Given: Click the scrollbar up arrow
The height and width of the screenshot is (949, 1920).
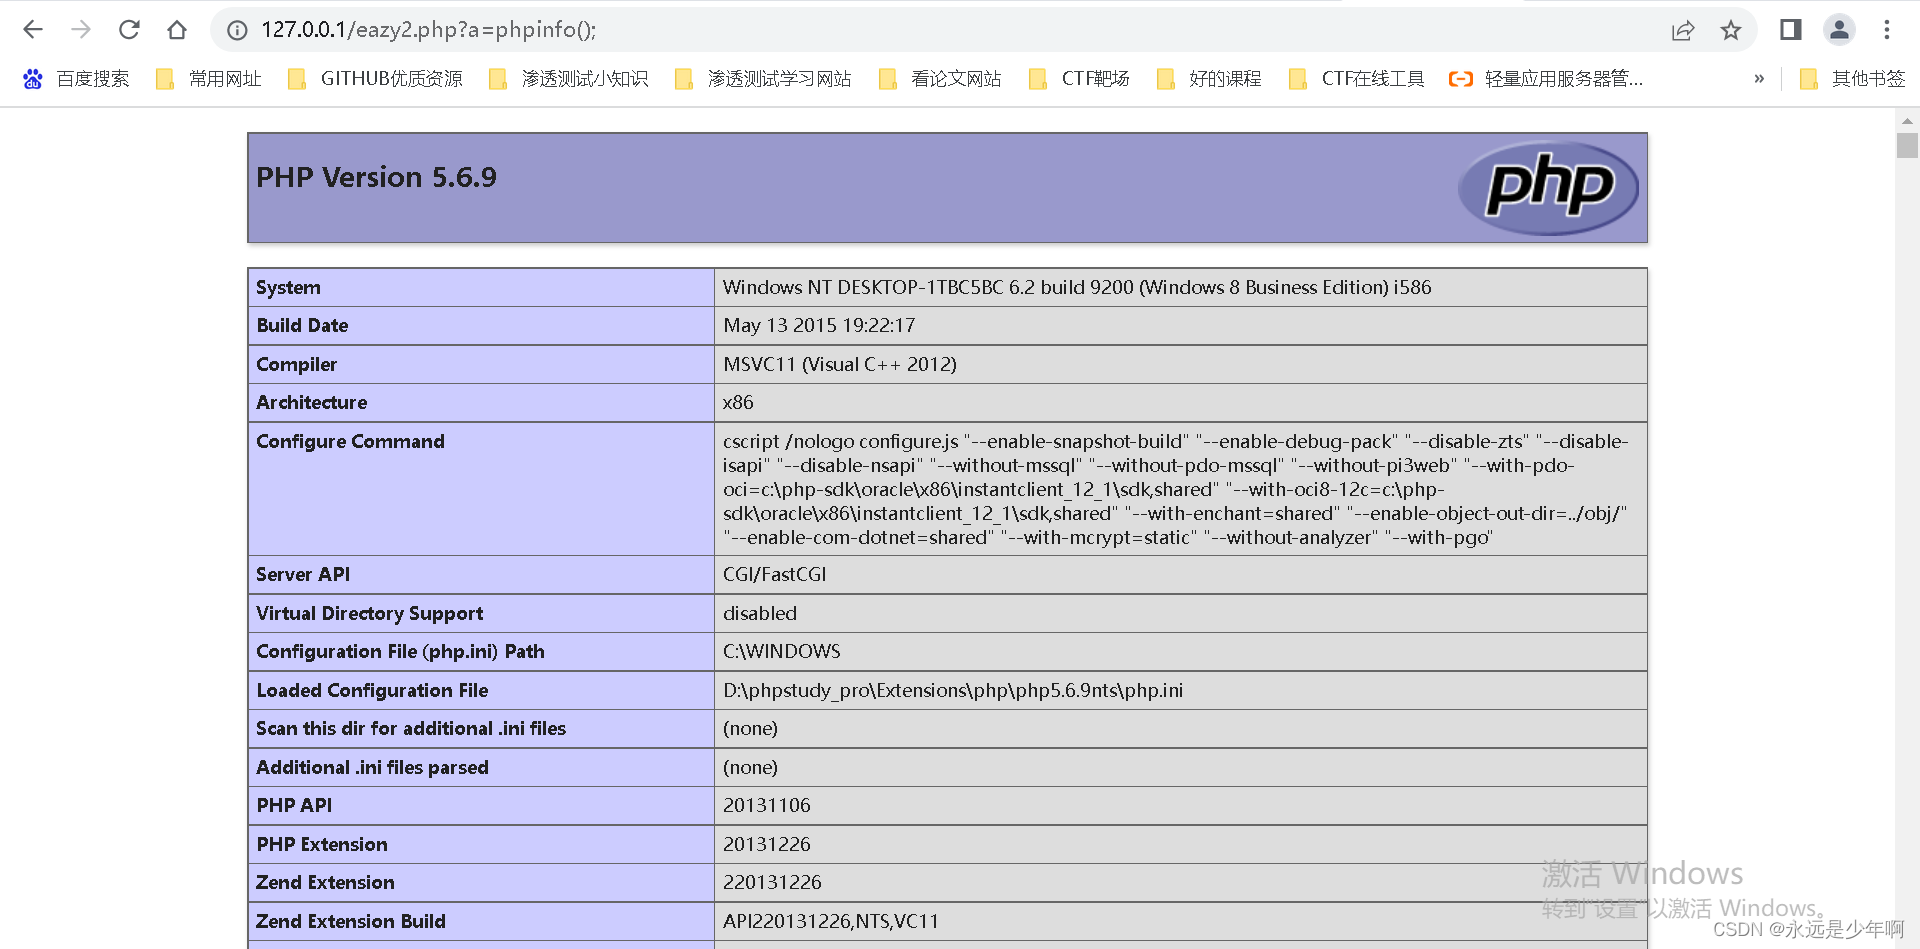Looking at the screenshot, I should (1907, 120).
